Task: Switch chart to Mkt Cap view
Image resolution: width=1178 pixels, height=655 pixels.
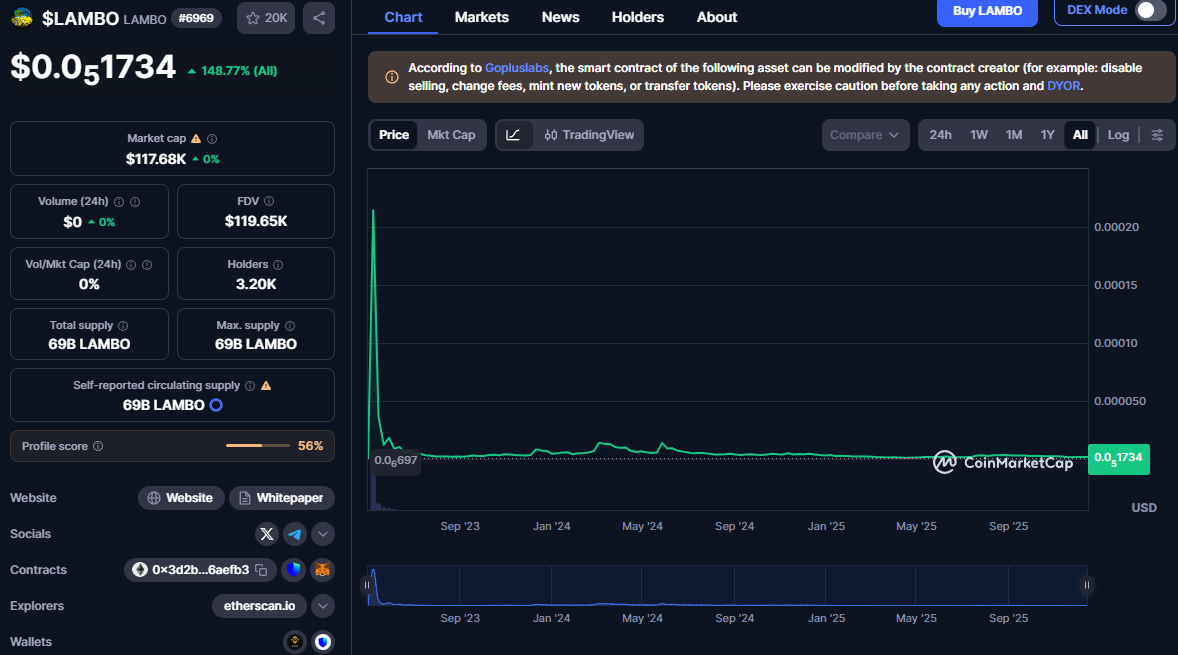Action: point(451,135)
